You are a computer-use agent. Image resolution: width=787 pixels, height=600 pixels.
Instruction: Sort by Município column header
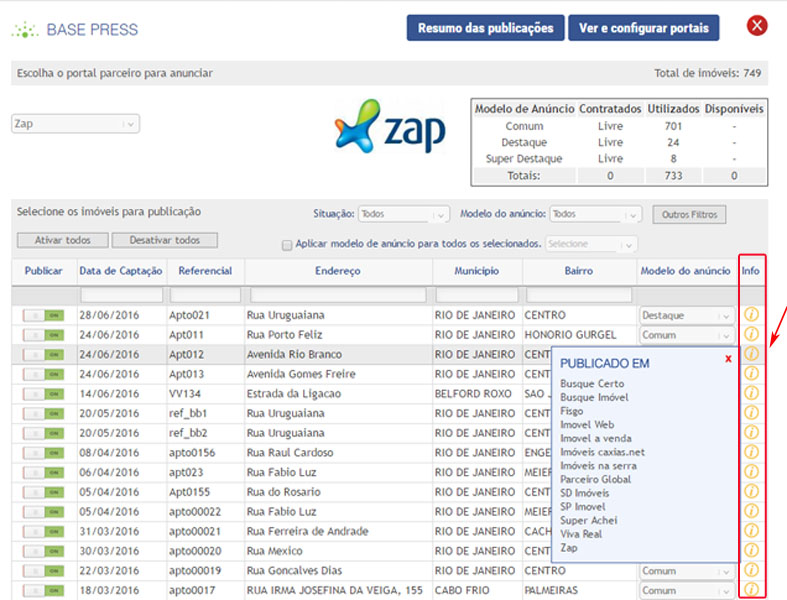tap(476, 271)
